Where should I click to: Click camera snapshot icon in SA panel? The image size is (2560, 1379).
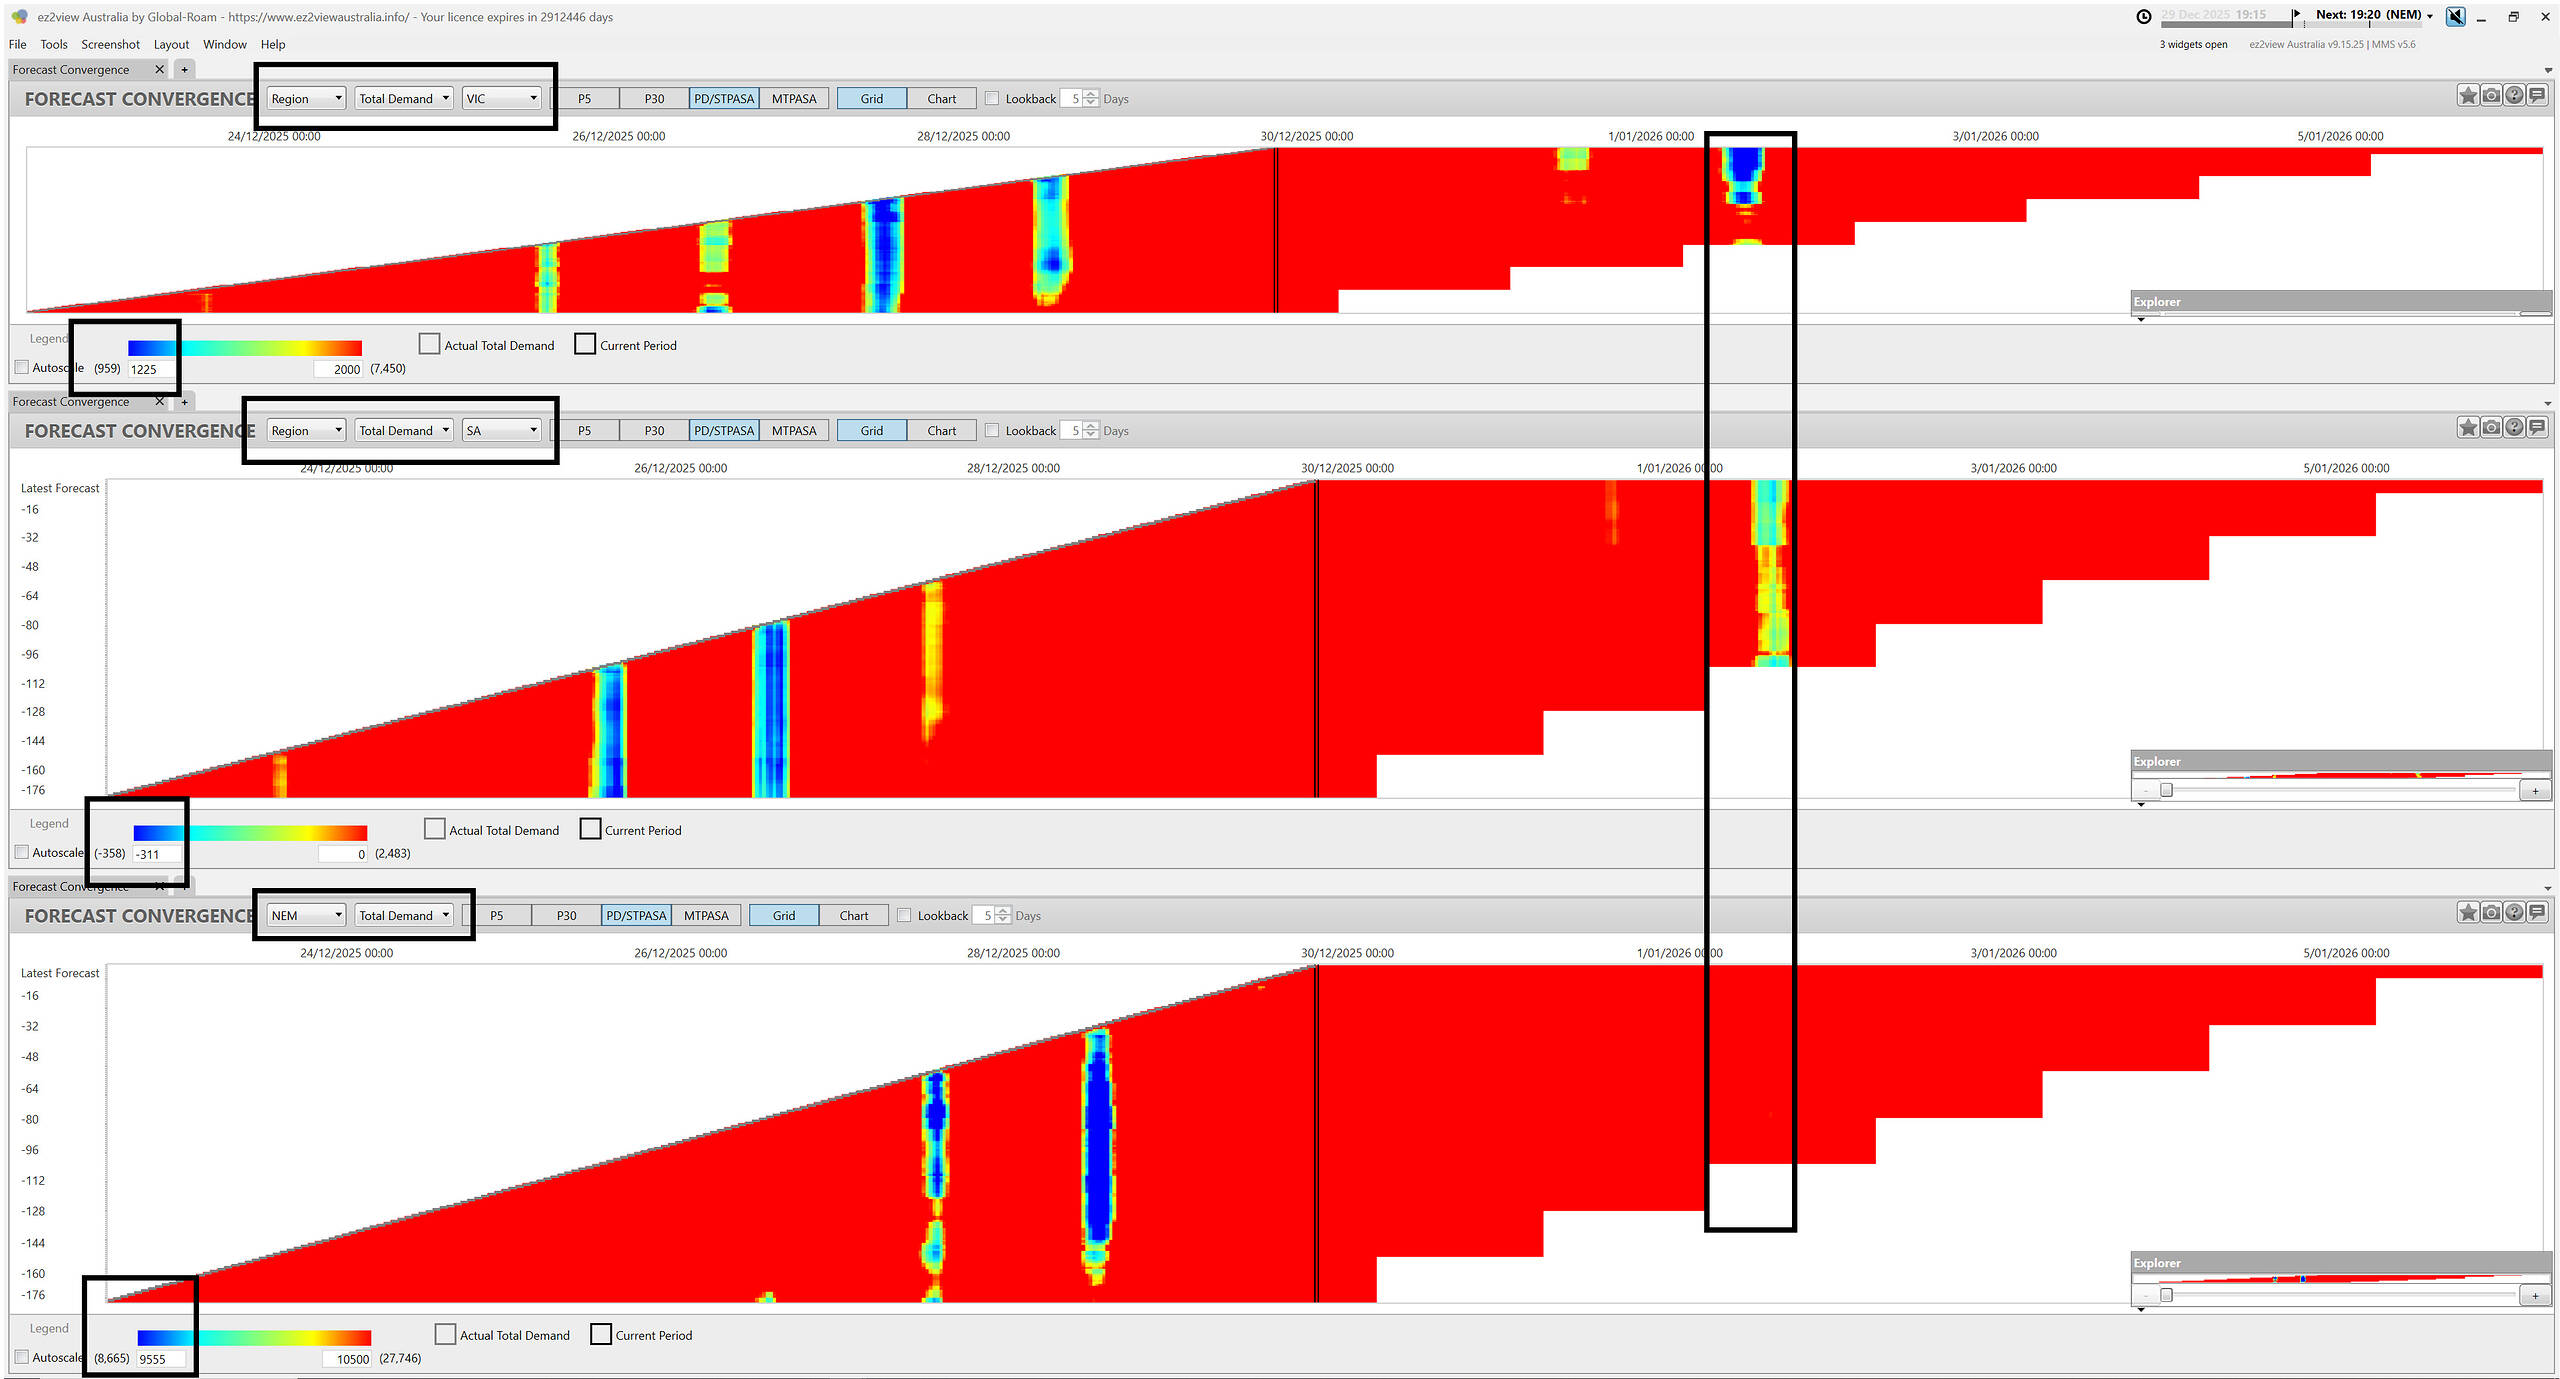coord(2490,428)
